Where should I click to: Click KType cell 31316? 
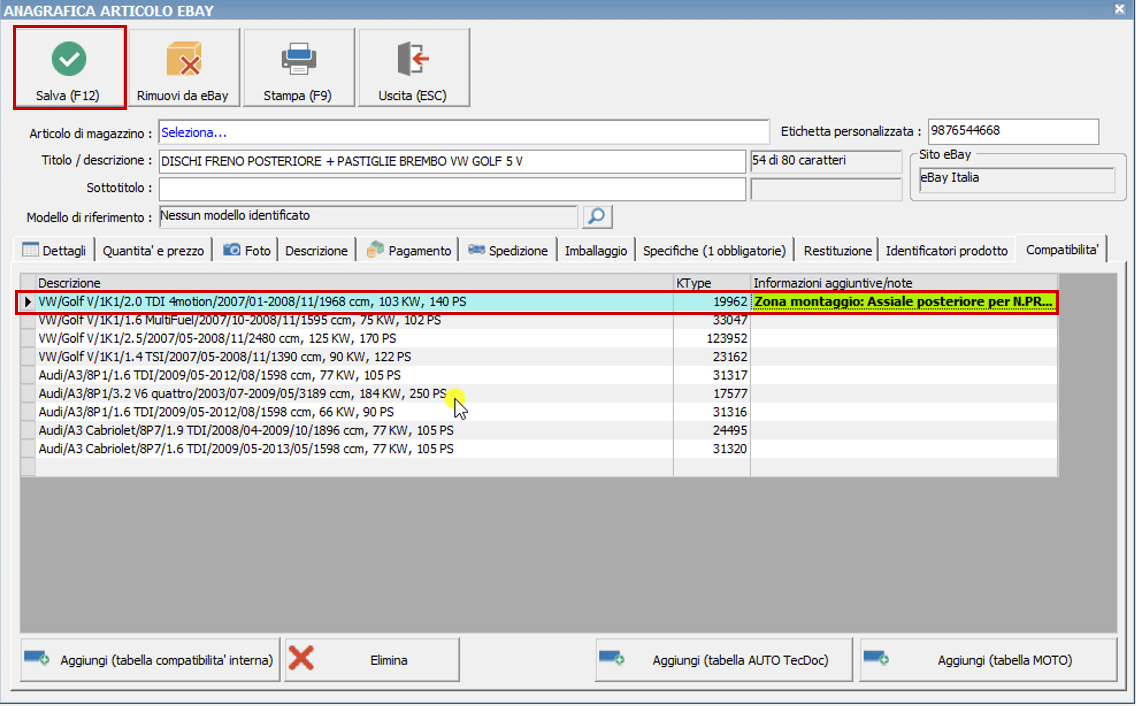point(711,412)
